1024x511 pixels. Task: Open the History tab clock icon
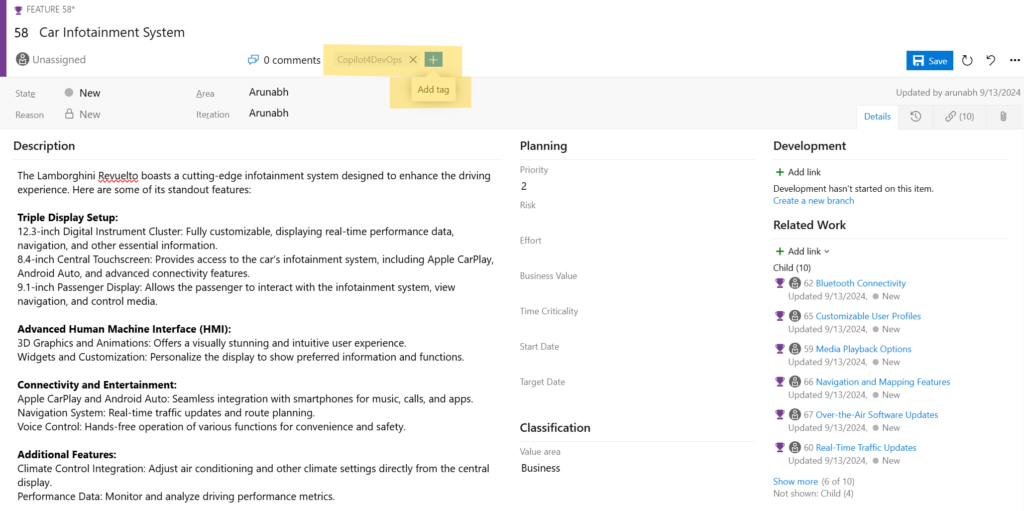[x=916, y=117]
